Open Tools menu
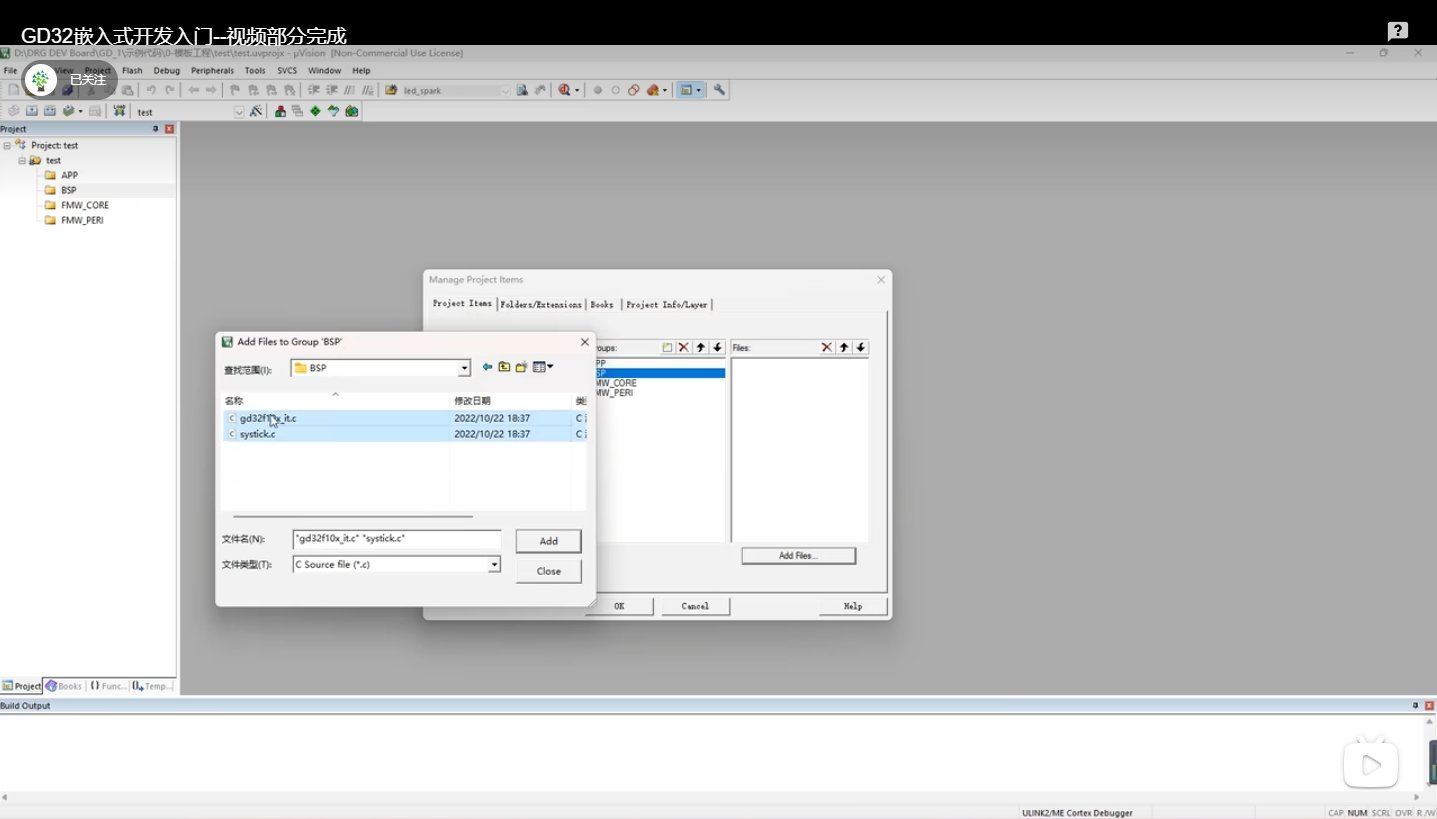 [x=255, y=71]
